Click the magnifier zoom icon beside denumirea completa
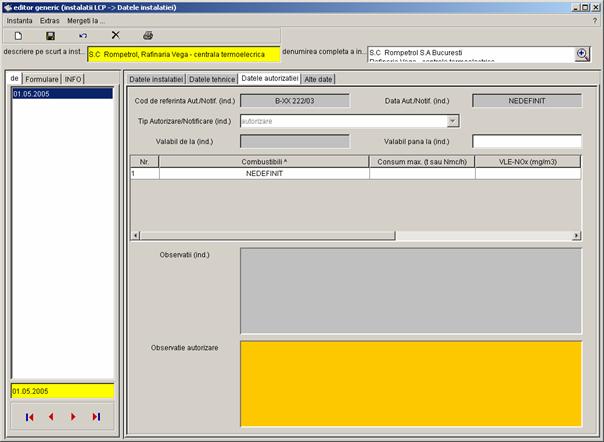 582,54
